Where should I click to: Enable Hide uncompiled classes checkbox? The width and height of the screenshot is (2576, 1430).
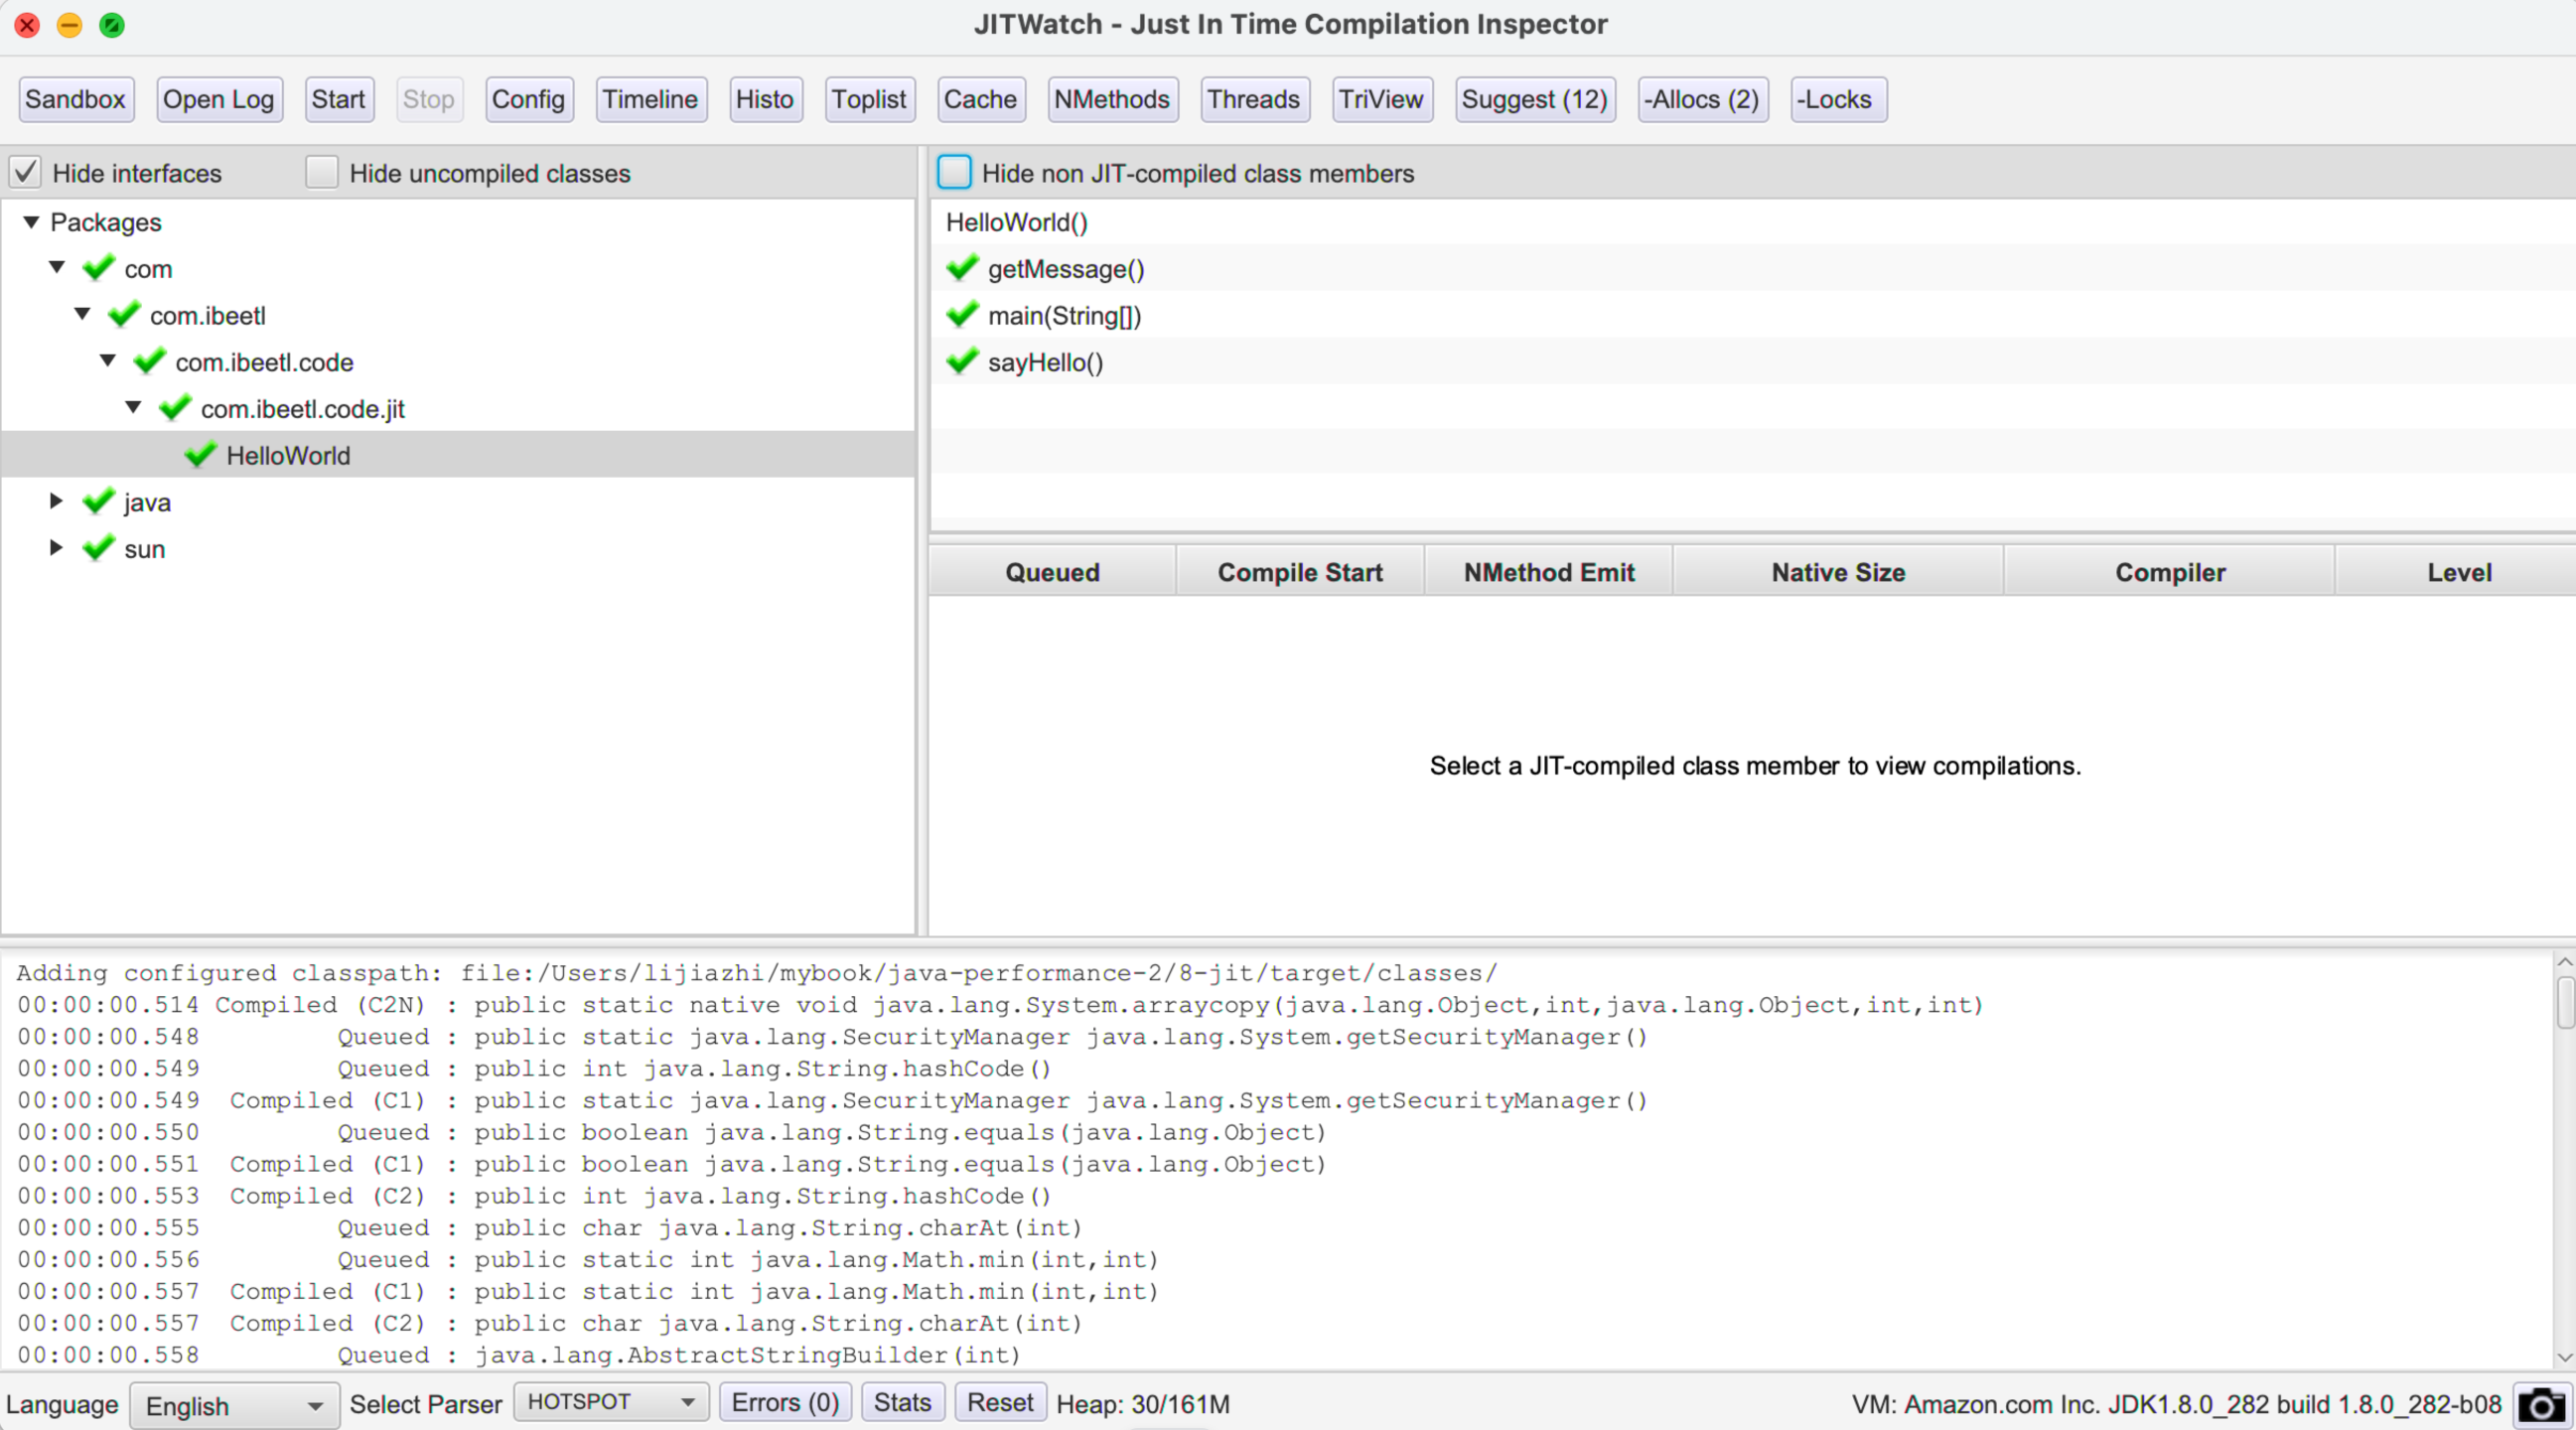[x=322, y=173]
